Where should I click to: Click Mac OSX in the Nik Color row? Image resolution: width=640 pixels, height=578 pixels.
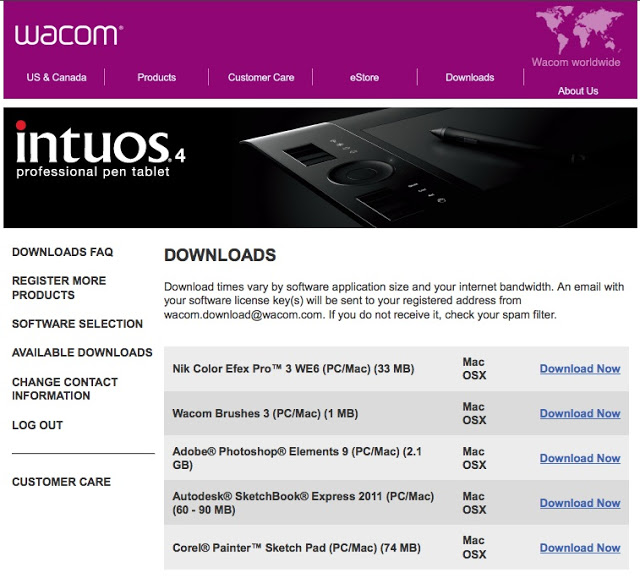[x=474, y=369]
